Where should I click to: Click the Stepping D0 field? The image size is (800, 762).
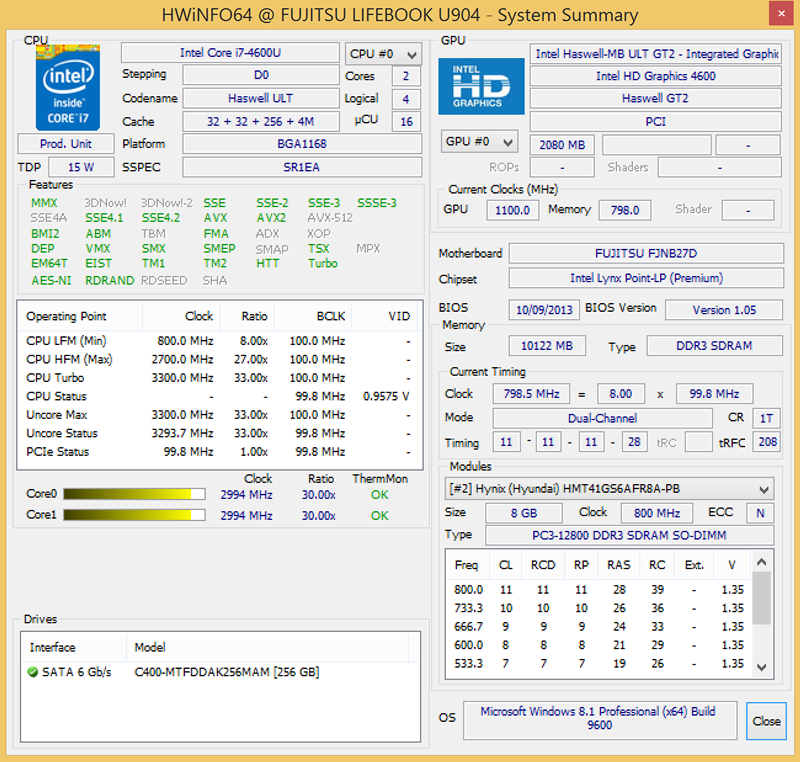(x=261, y=75)
